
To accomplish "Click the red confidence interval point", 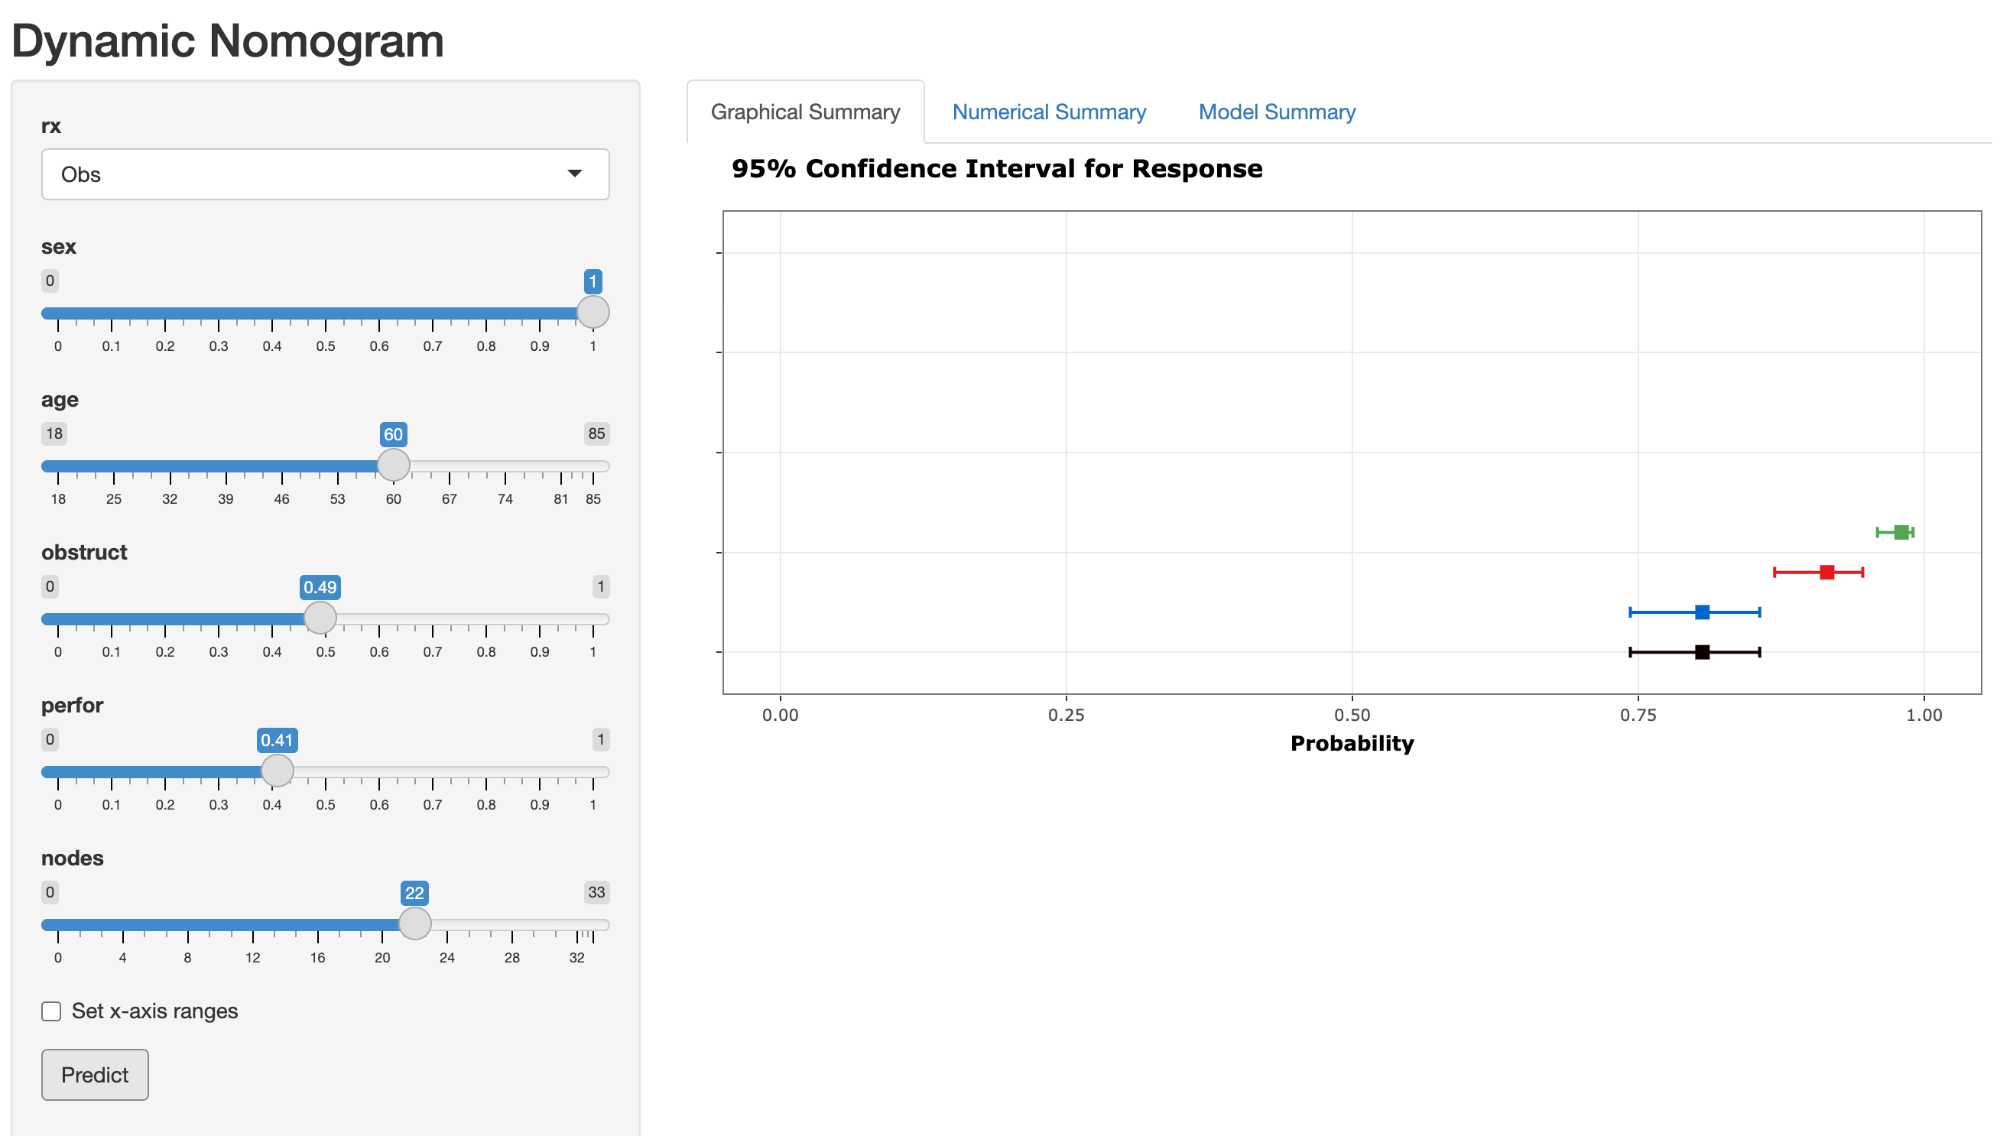I will pyautogui.click(x=1827, y=572).
